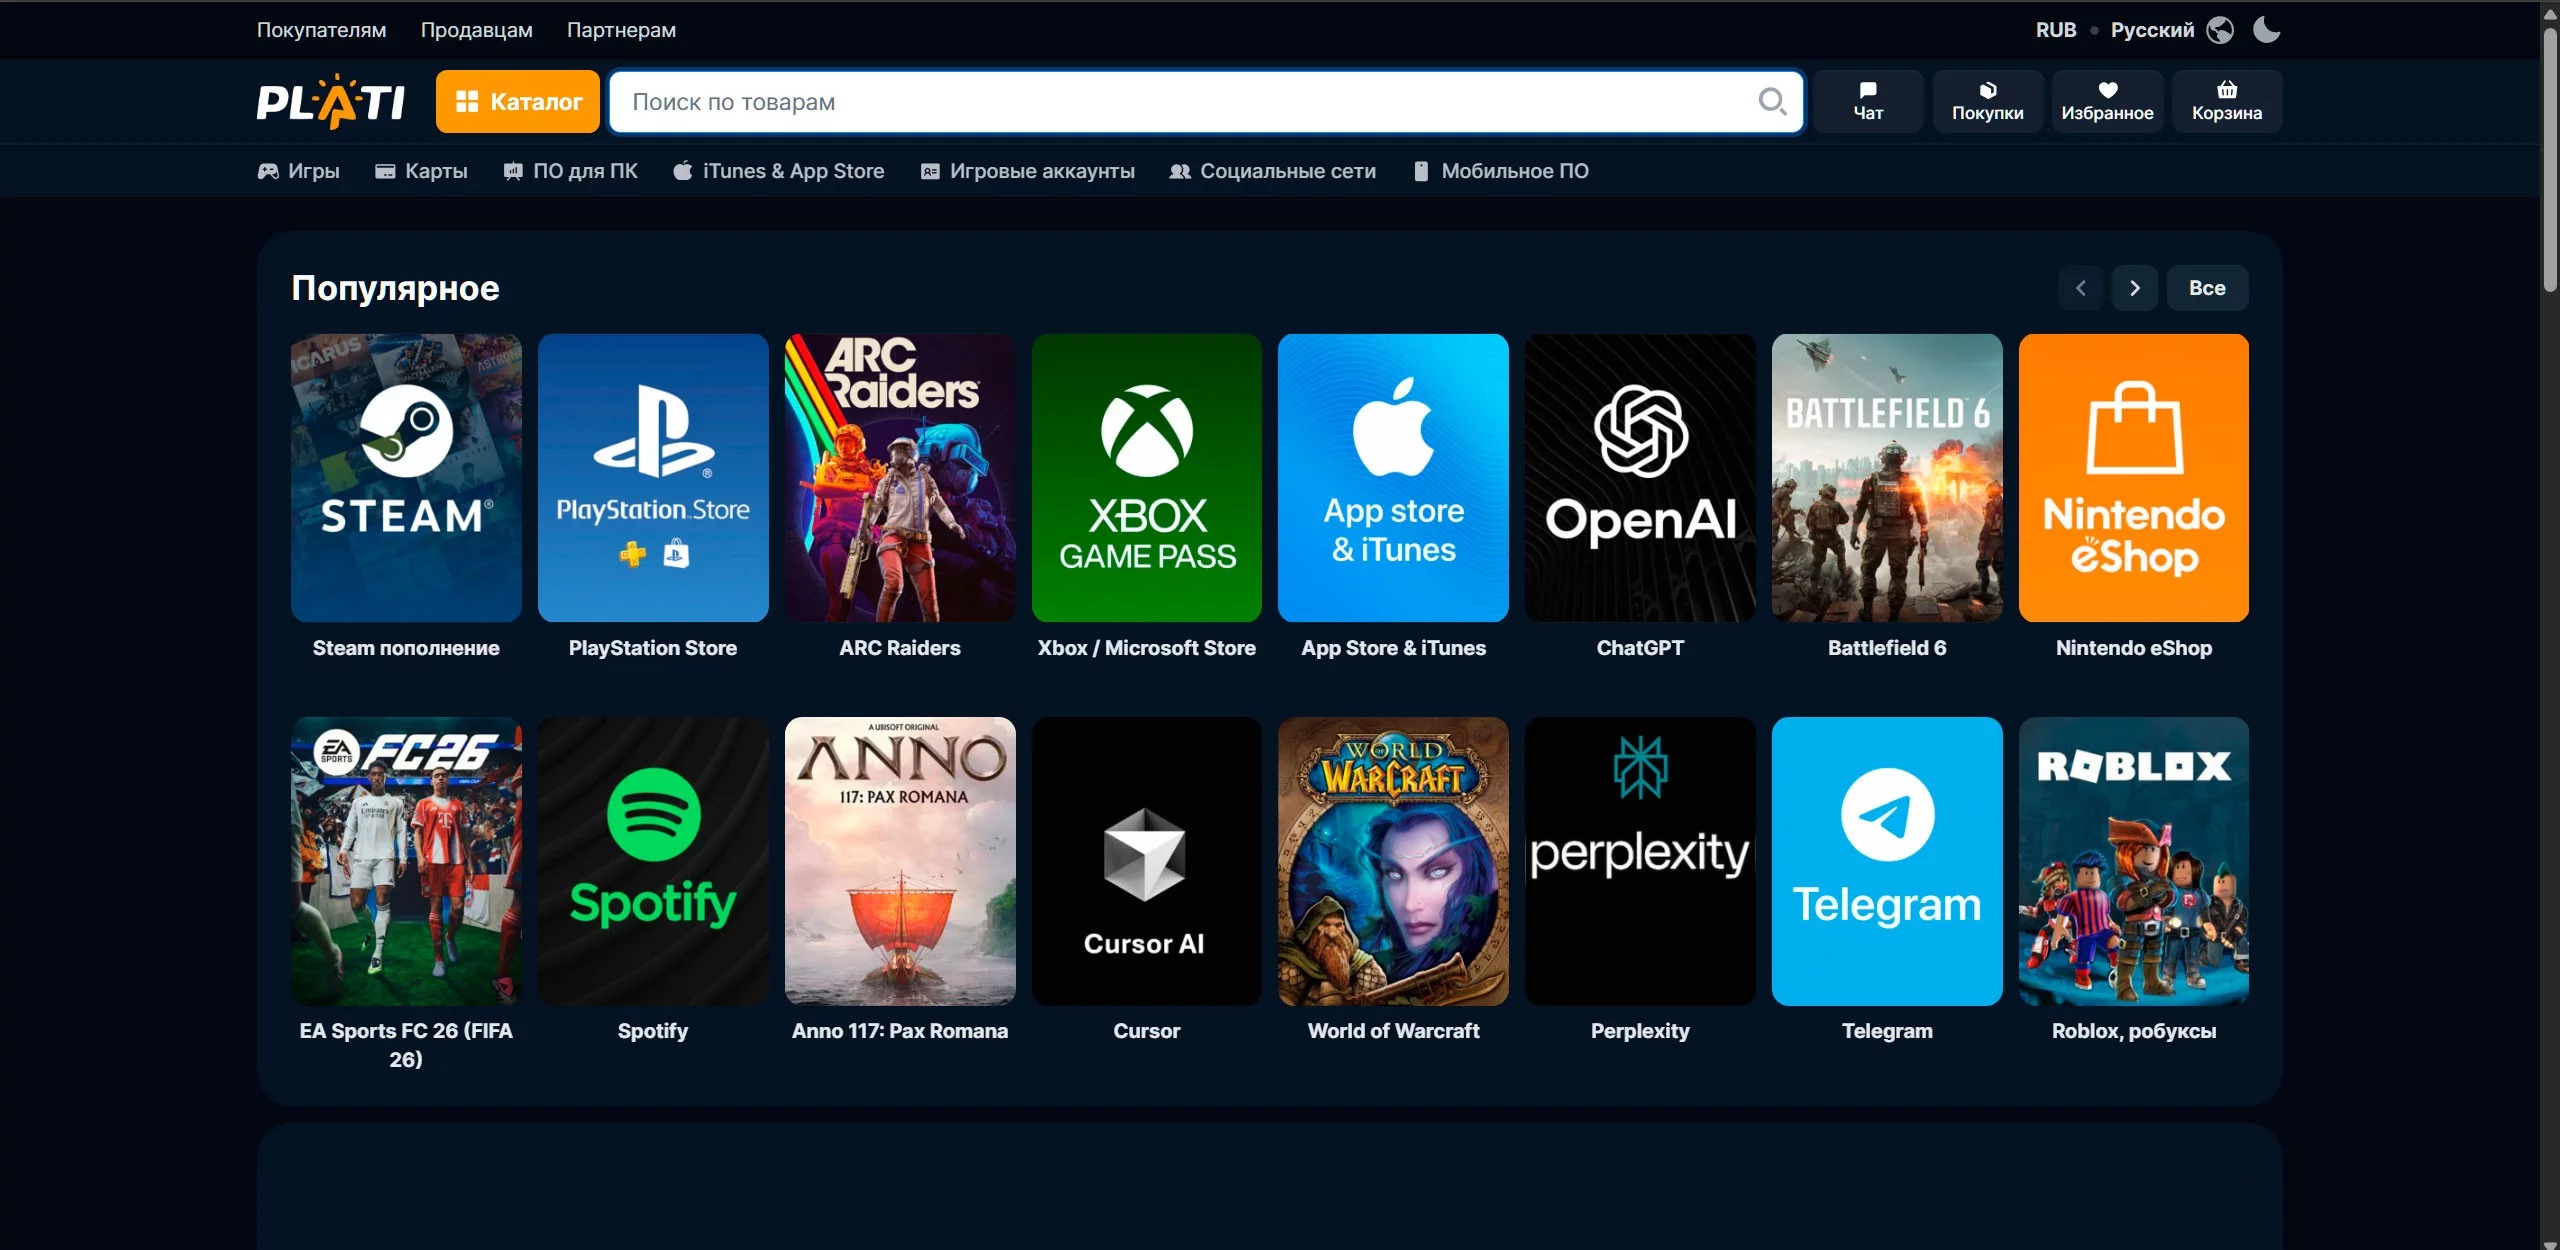2560x1250 pixels.
Task: Click the Все button in Популярное
Action: pos(2206,288)
